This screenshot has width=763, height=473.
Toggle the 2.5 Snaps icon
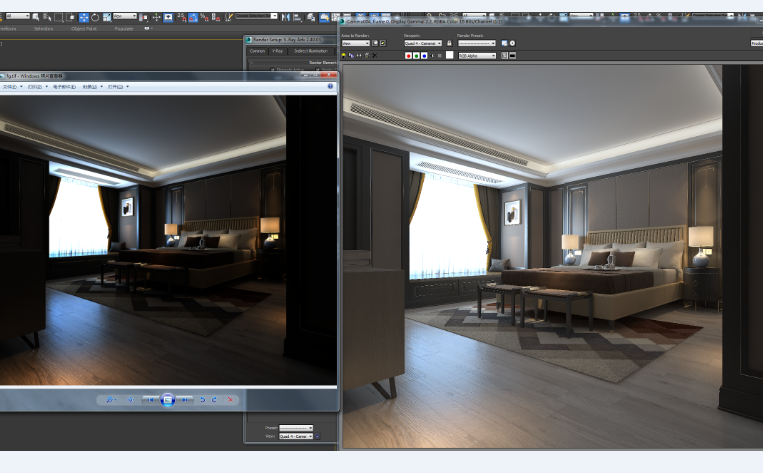(x=182, y=18)
